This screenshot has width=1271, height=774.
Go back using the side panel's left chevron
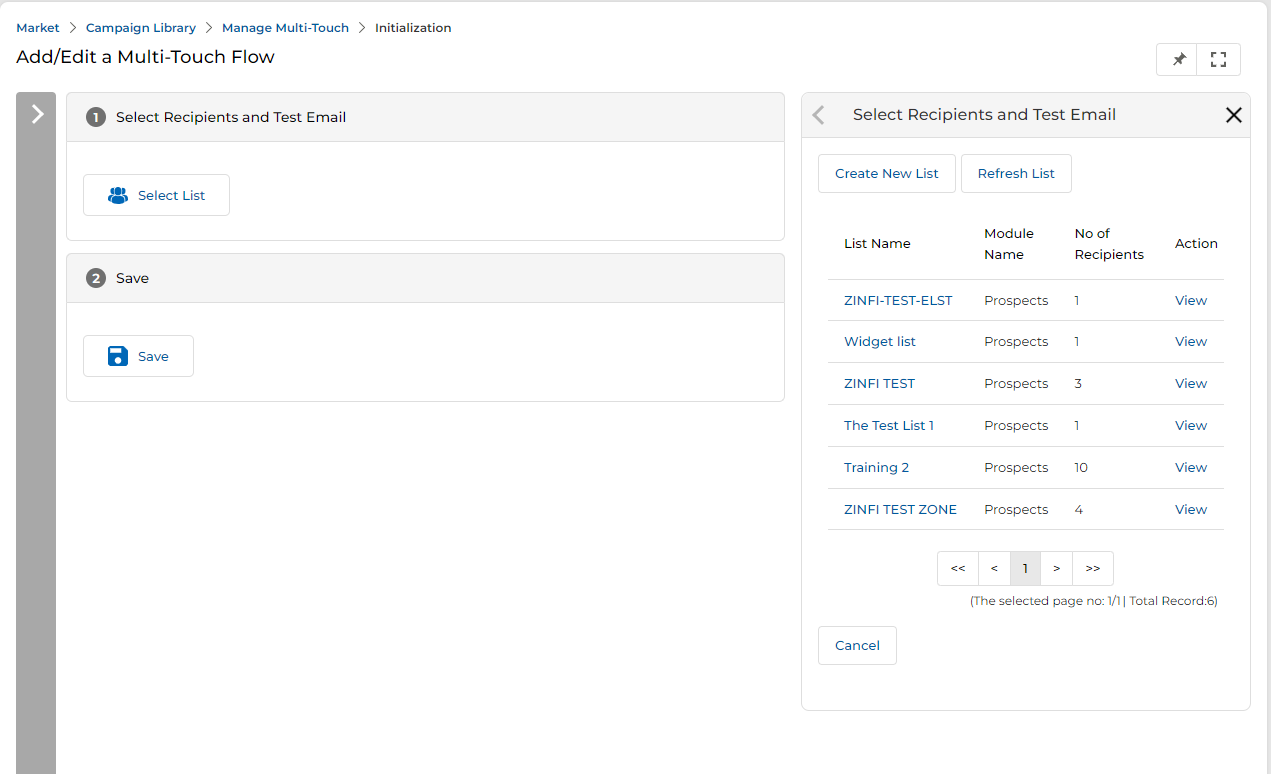(x=819, y=115)
